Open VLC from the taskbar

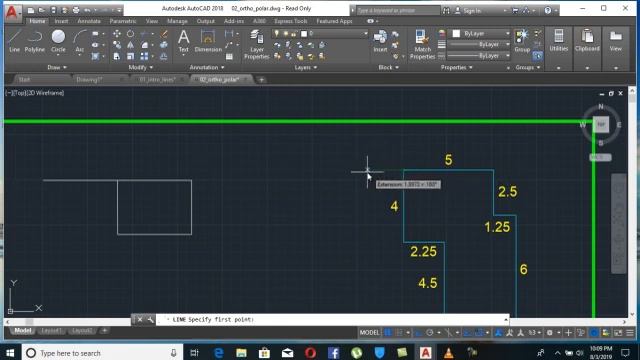point(448,353)
